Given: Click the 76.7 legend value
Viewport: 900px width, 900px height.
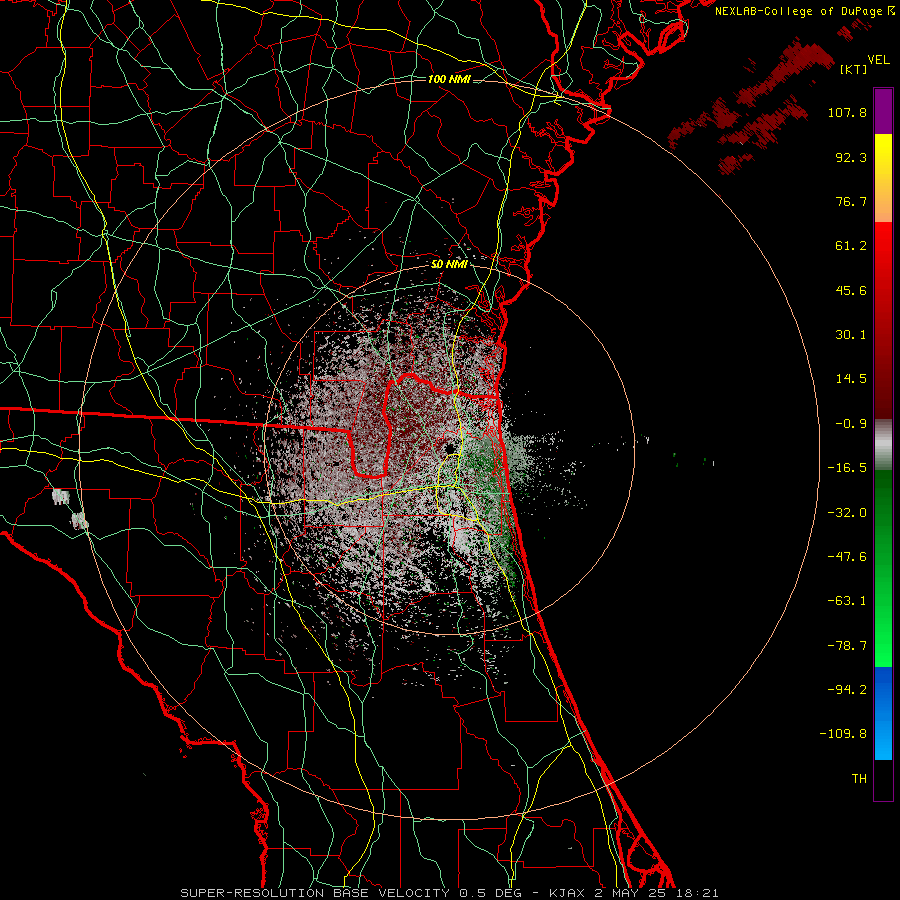Looking at the screenshot, I should tap(851, 201).
